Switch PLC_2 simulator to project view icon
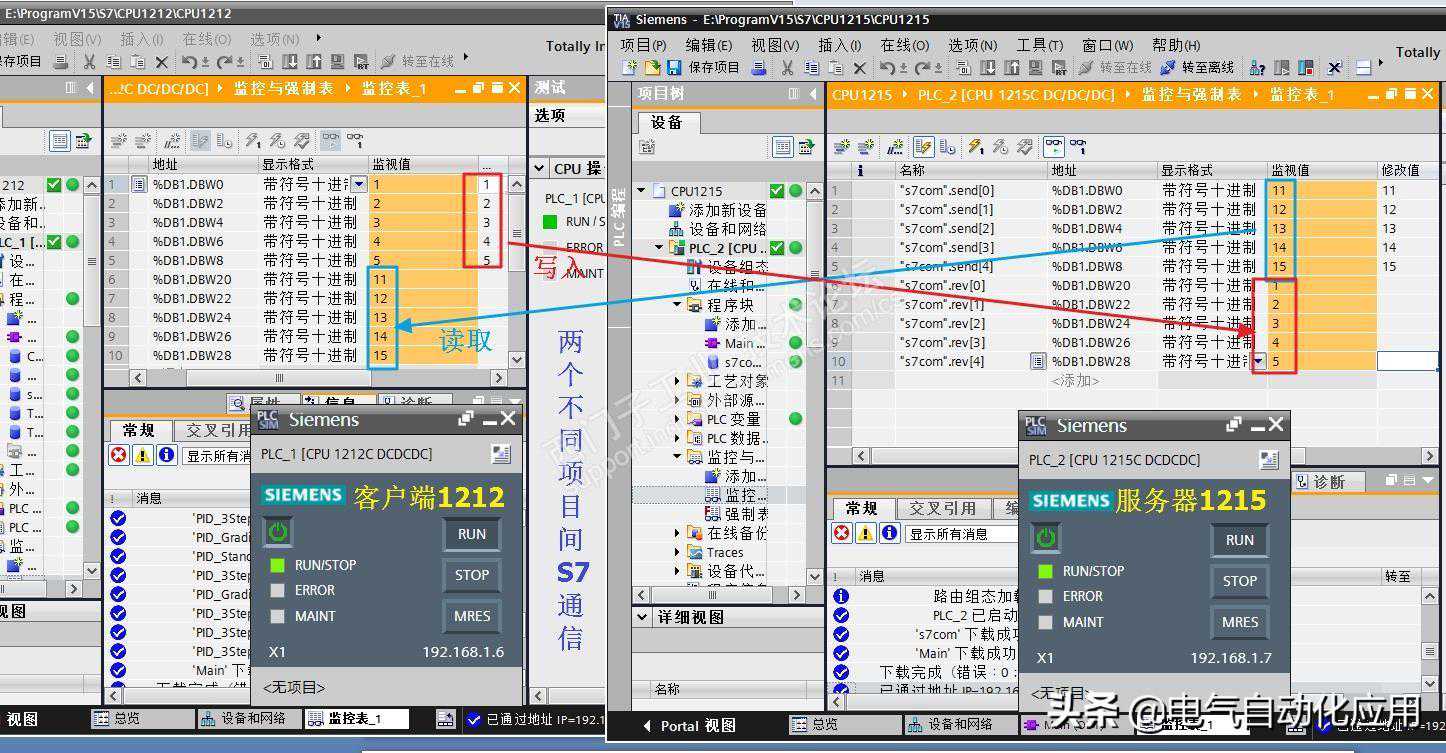 1268,460
